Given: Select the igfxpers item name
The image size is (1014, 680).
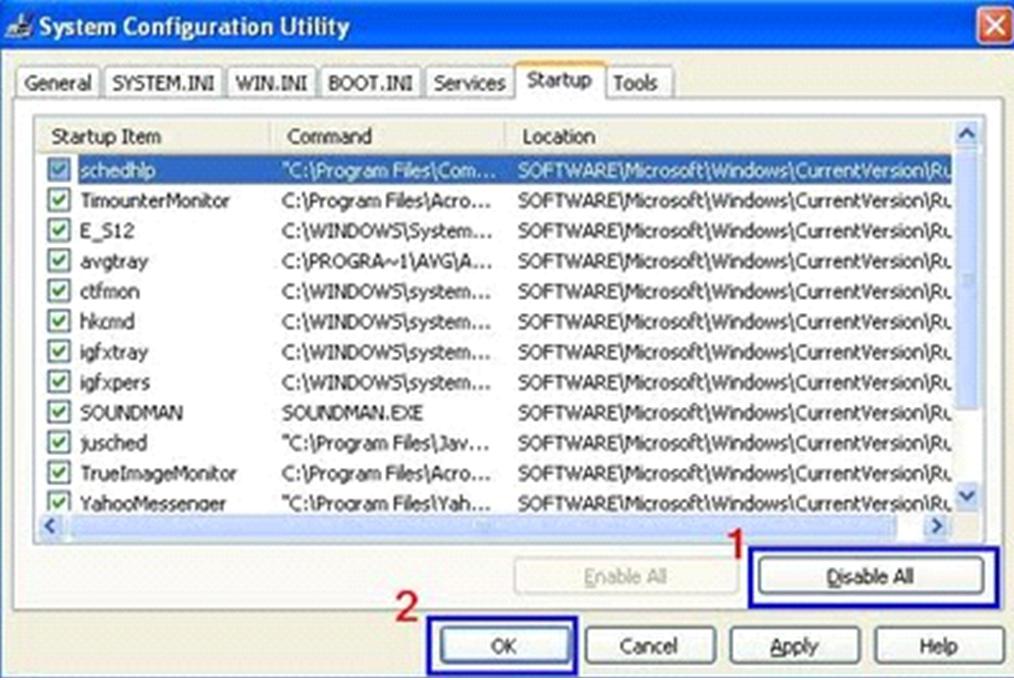Looking at the screenshot, I should [114, 383].
